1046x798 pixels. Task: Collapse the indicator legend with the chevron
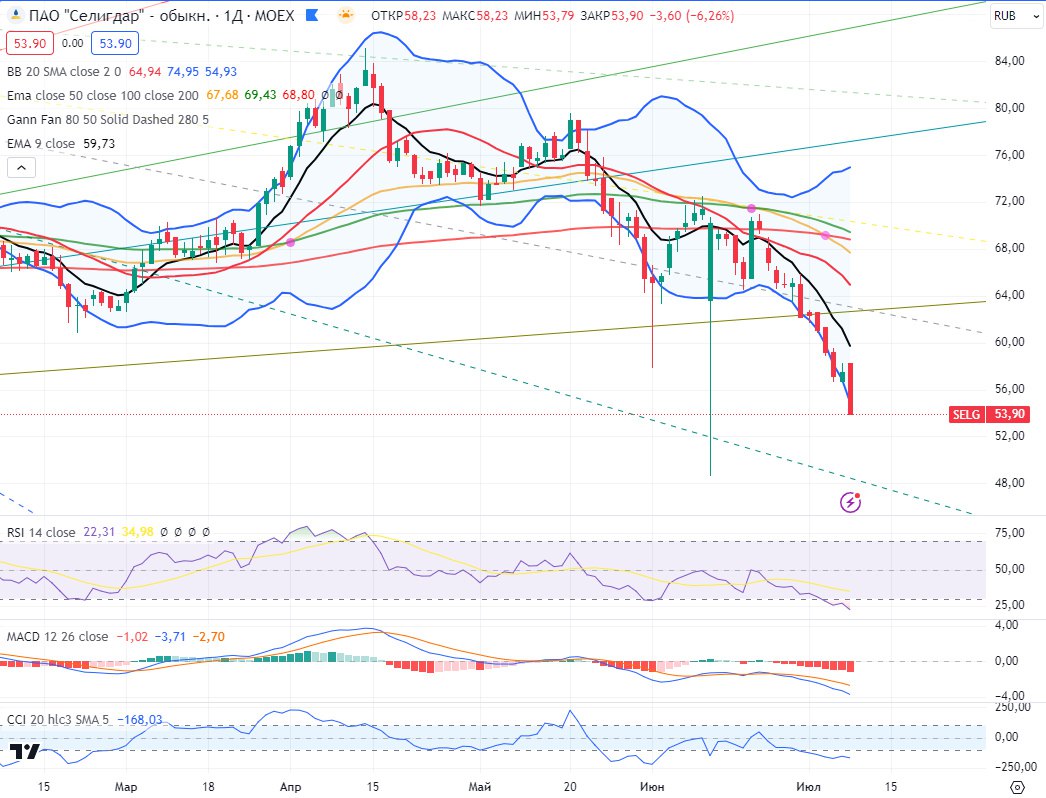[x=21, y=167]
